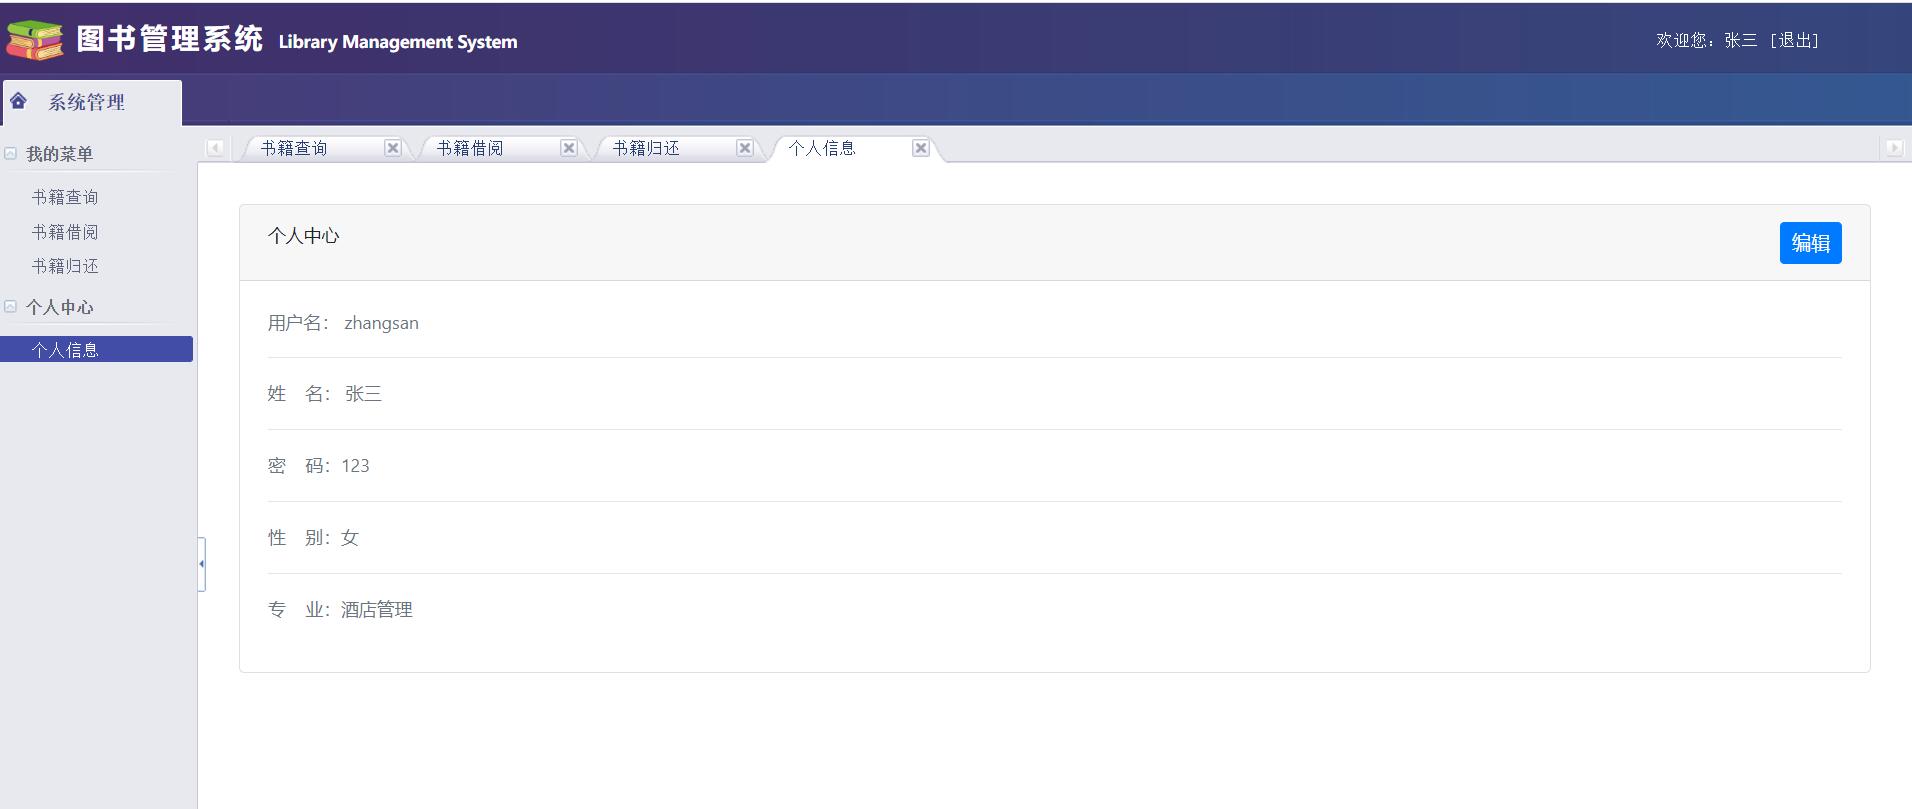The width and height of the screenshot is (1912, 809).
Task: Select the 个人信息 tab
Action: (822, 148)
